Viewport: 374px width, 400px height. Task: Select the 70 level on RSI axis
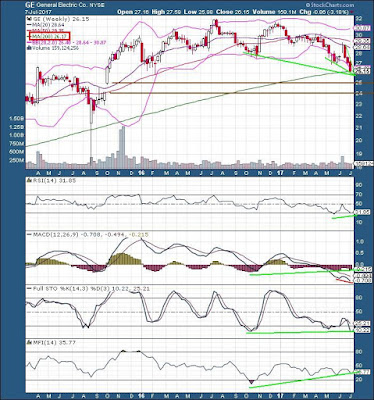(359, 194)
